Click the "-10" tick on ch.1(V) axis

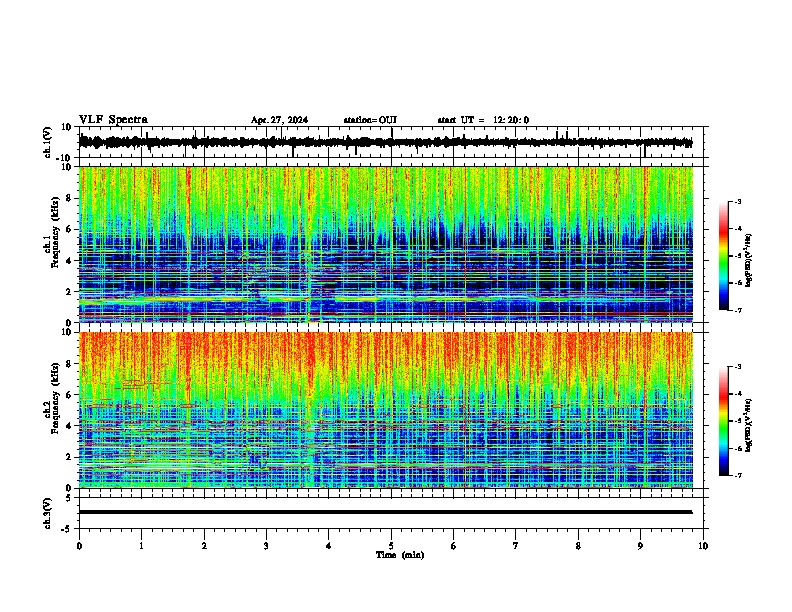65,158
